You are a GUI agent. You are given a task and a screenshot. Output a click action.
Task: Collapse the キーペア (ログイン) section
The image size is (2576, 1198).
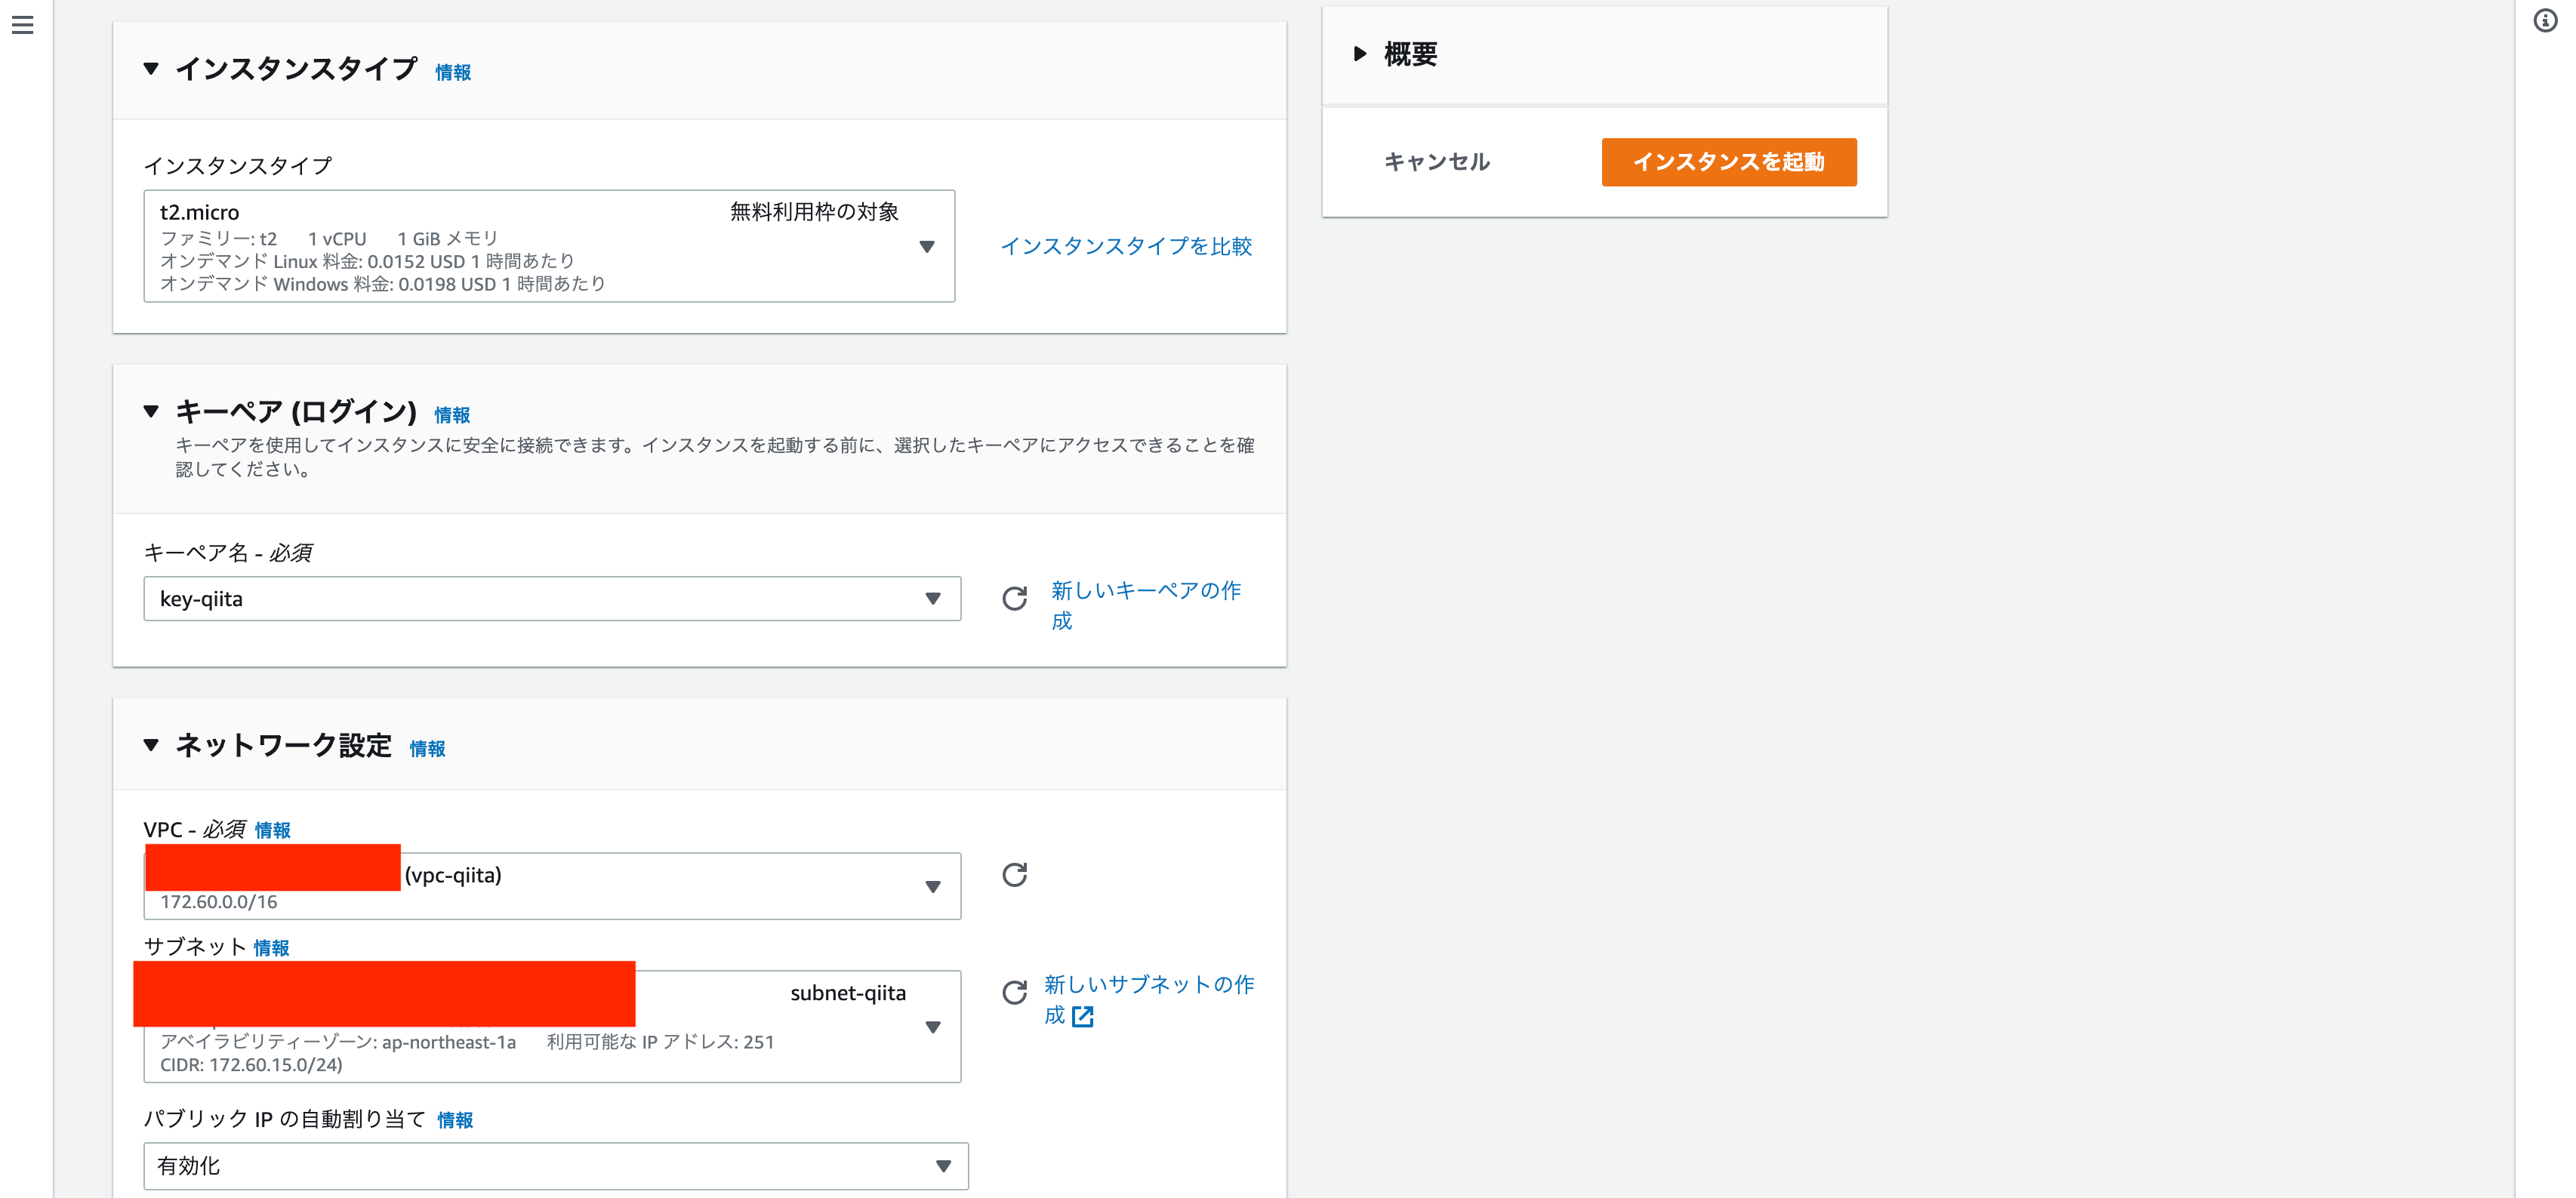point(151,411)
